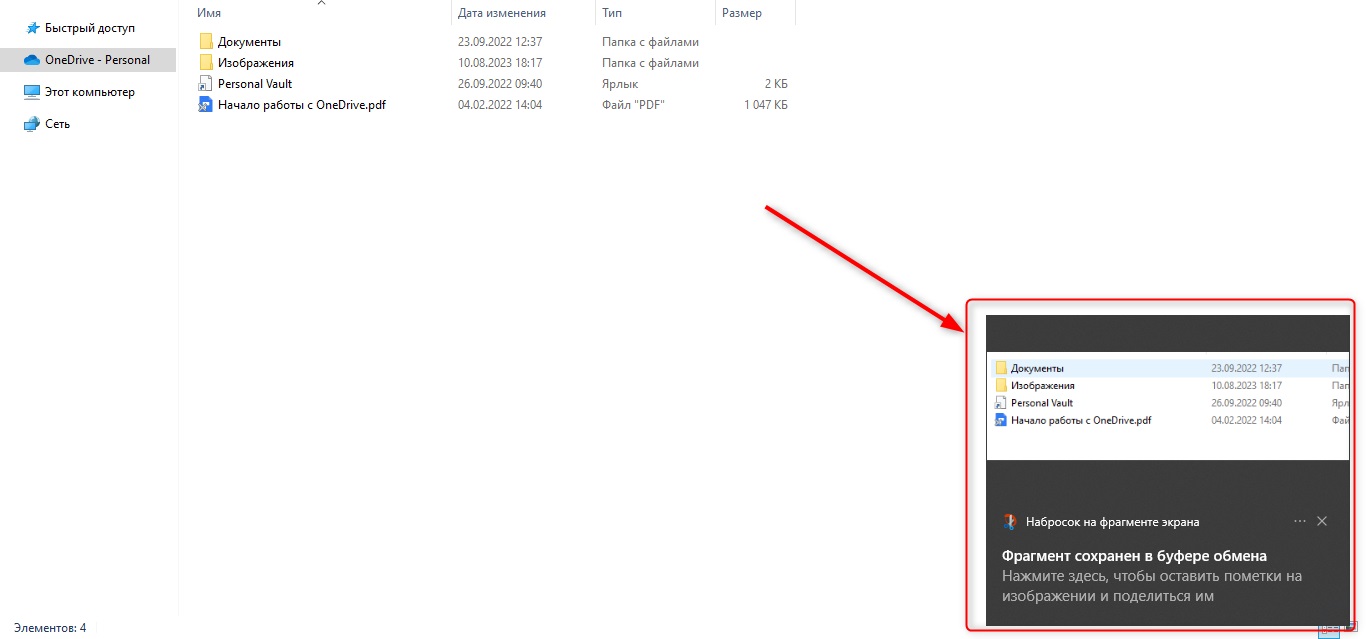Click the 'Нажмите здесь' notification message text
This screenshot has height=639, width=1366.
[1151, 586]
